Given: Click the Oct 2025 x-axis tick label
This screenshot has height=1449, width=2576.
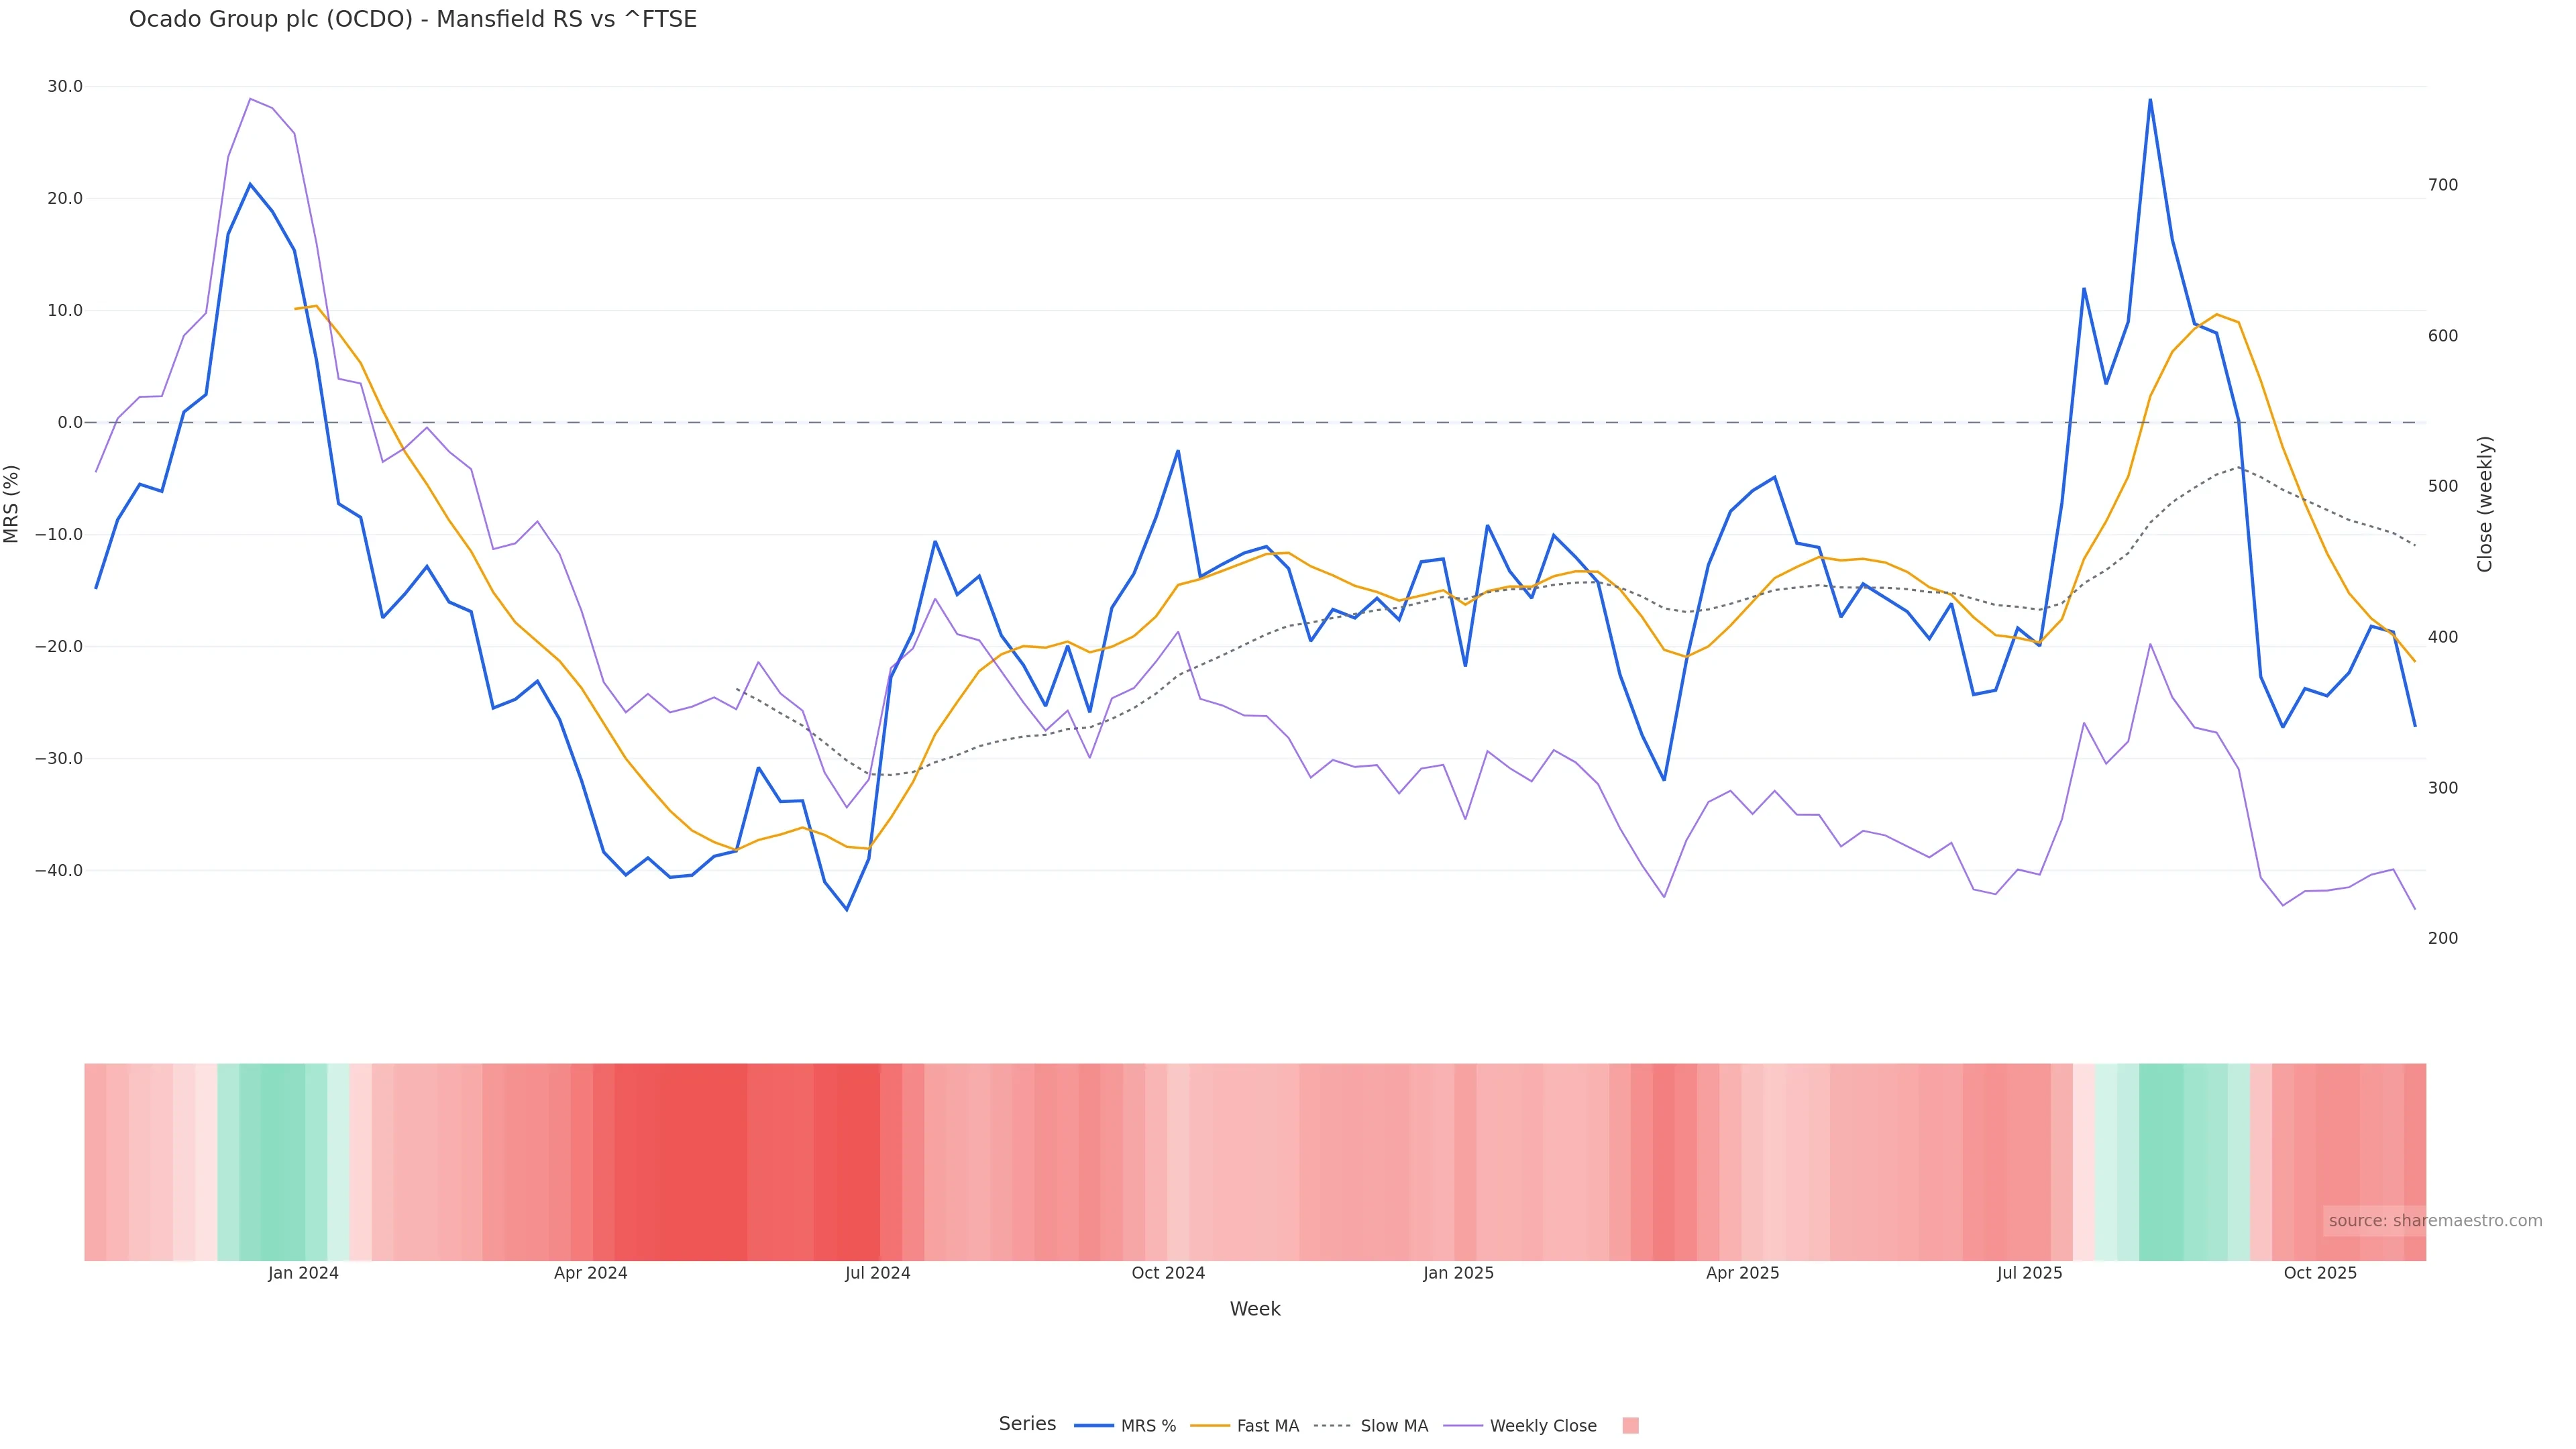Looking at the screenshot, I should point(2320,1273).
